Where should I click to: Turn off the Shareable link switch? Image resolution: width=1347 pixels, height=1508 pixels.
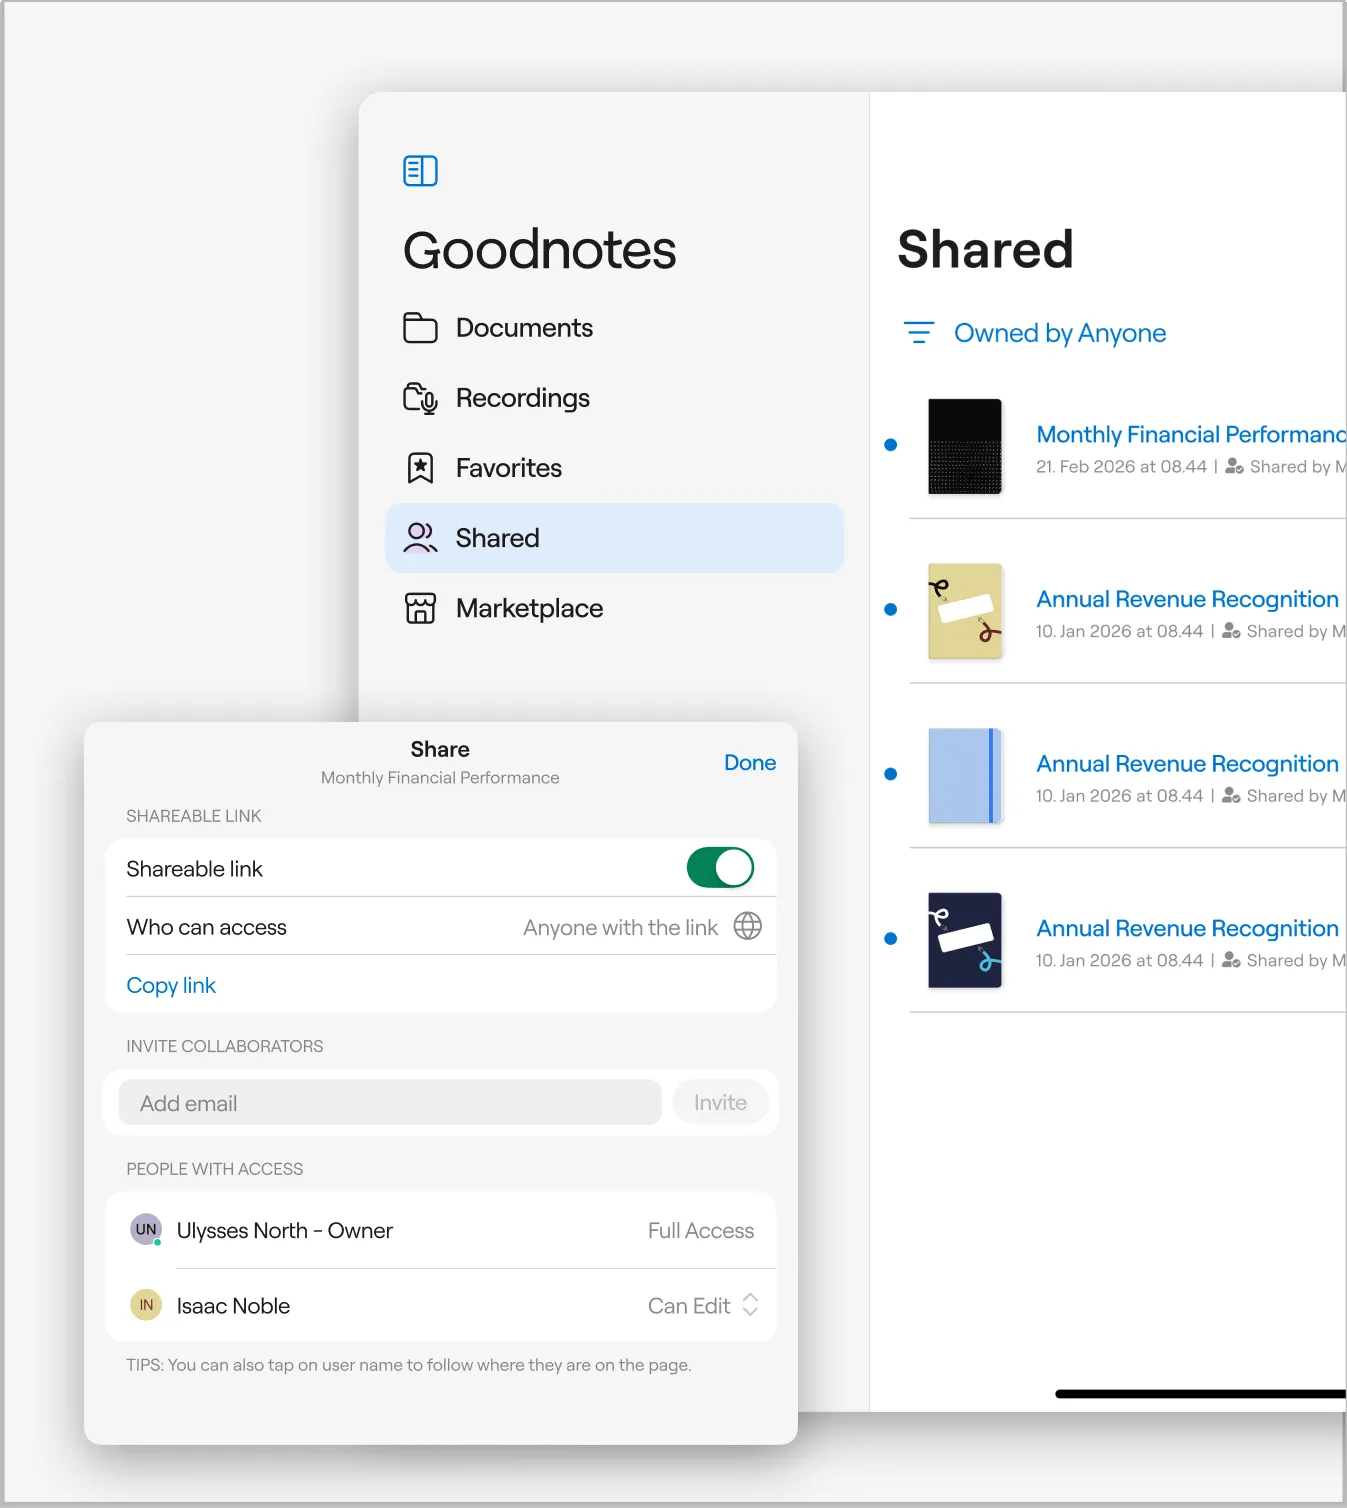(x=720, y=867)
